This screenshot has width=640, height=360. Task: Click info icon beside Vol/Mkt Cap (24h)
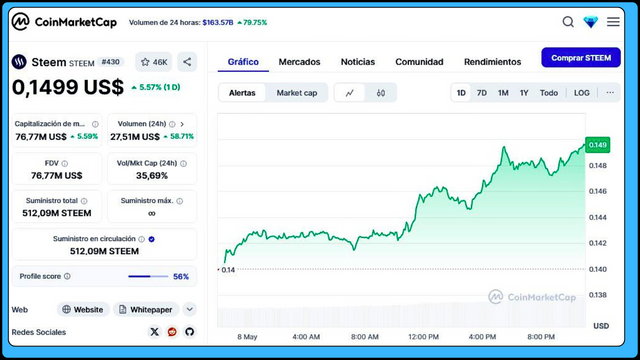pyautogui.click(x=183, y=164)
